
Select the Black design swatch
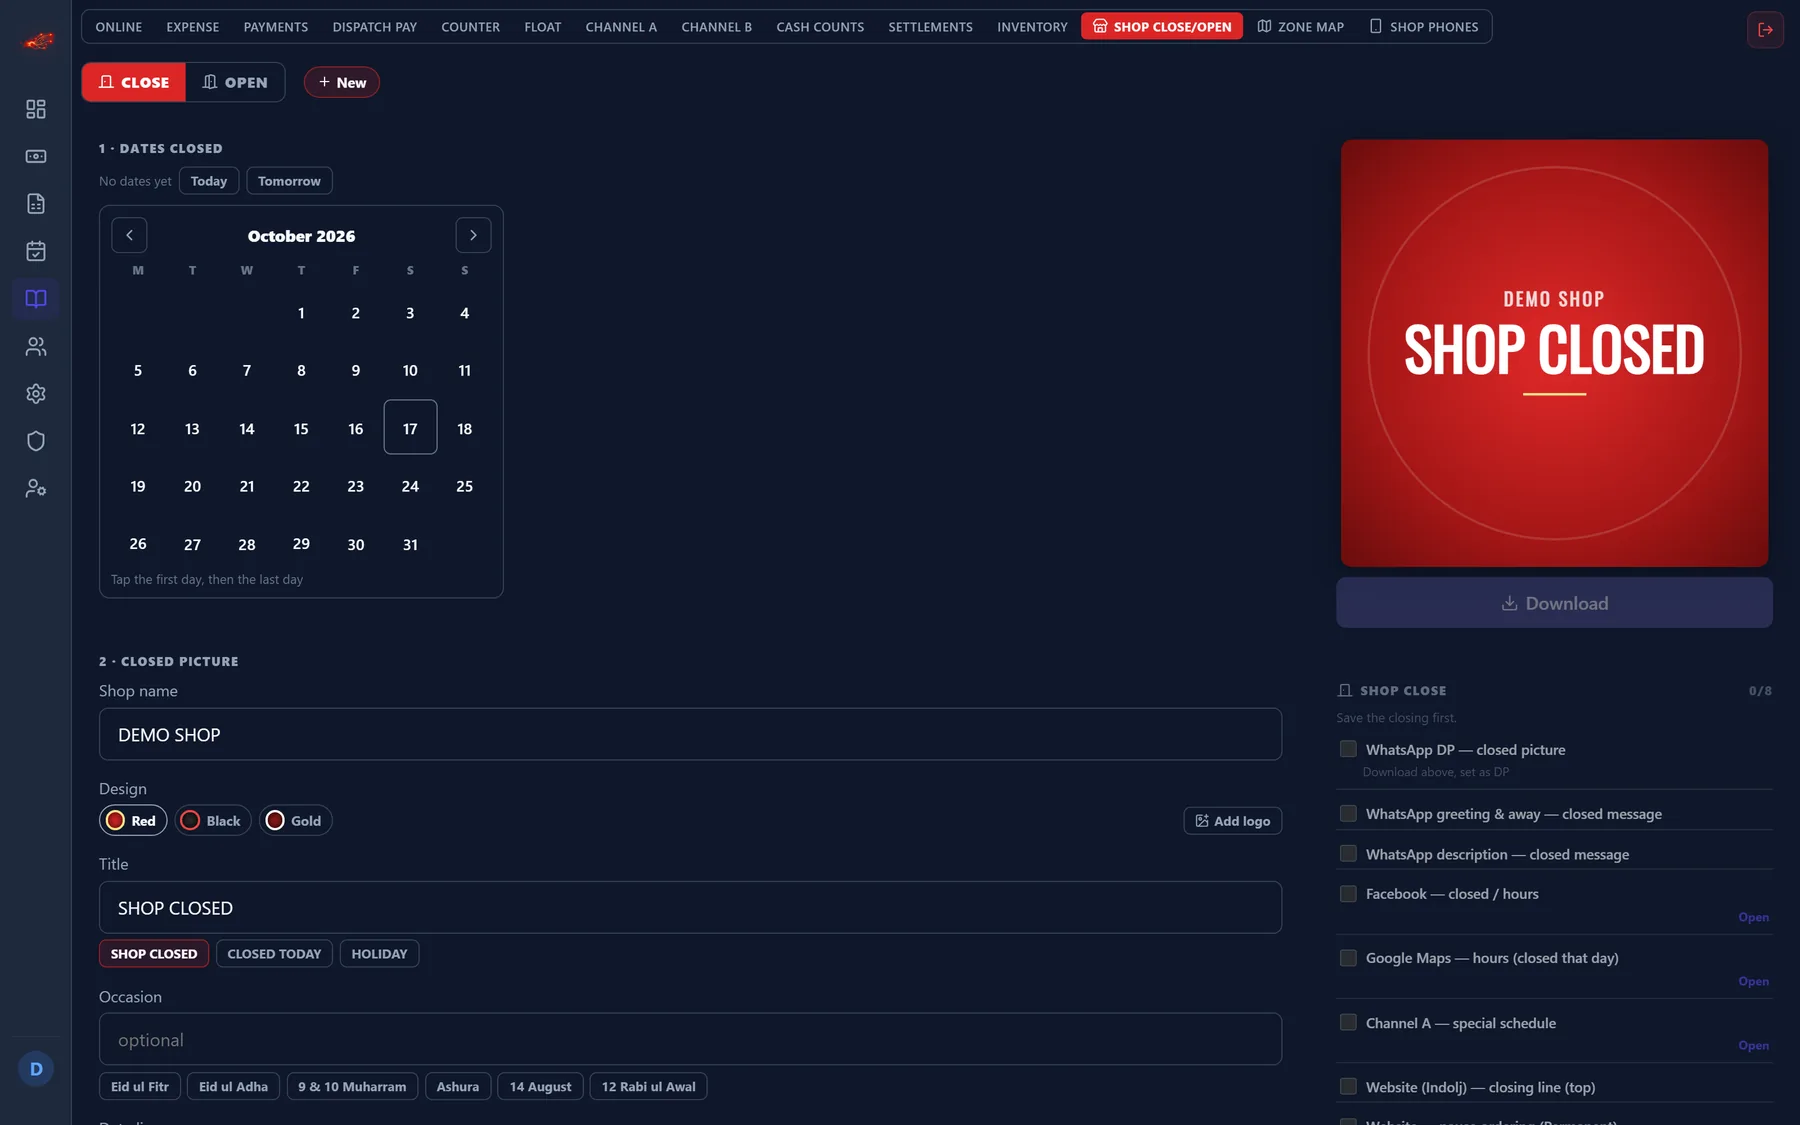(x=213, y=821)
